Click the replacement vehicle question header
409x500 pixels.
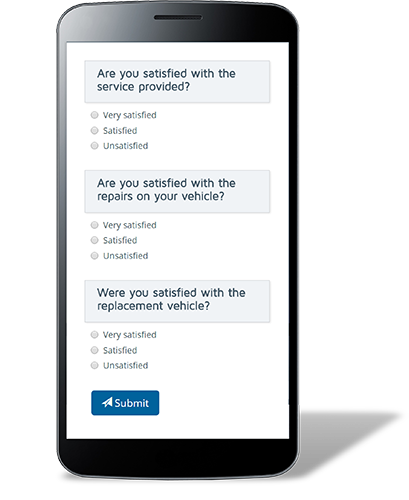(x=177, y=301)
